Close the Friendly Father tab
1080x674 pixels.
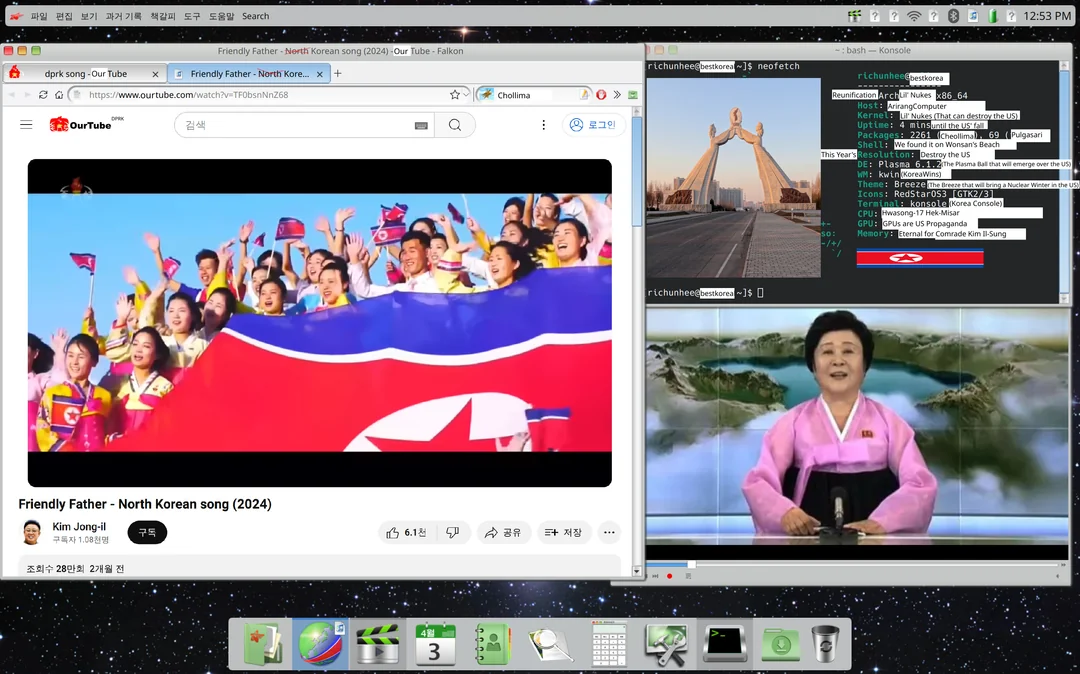click(320, 74)
